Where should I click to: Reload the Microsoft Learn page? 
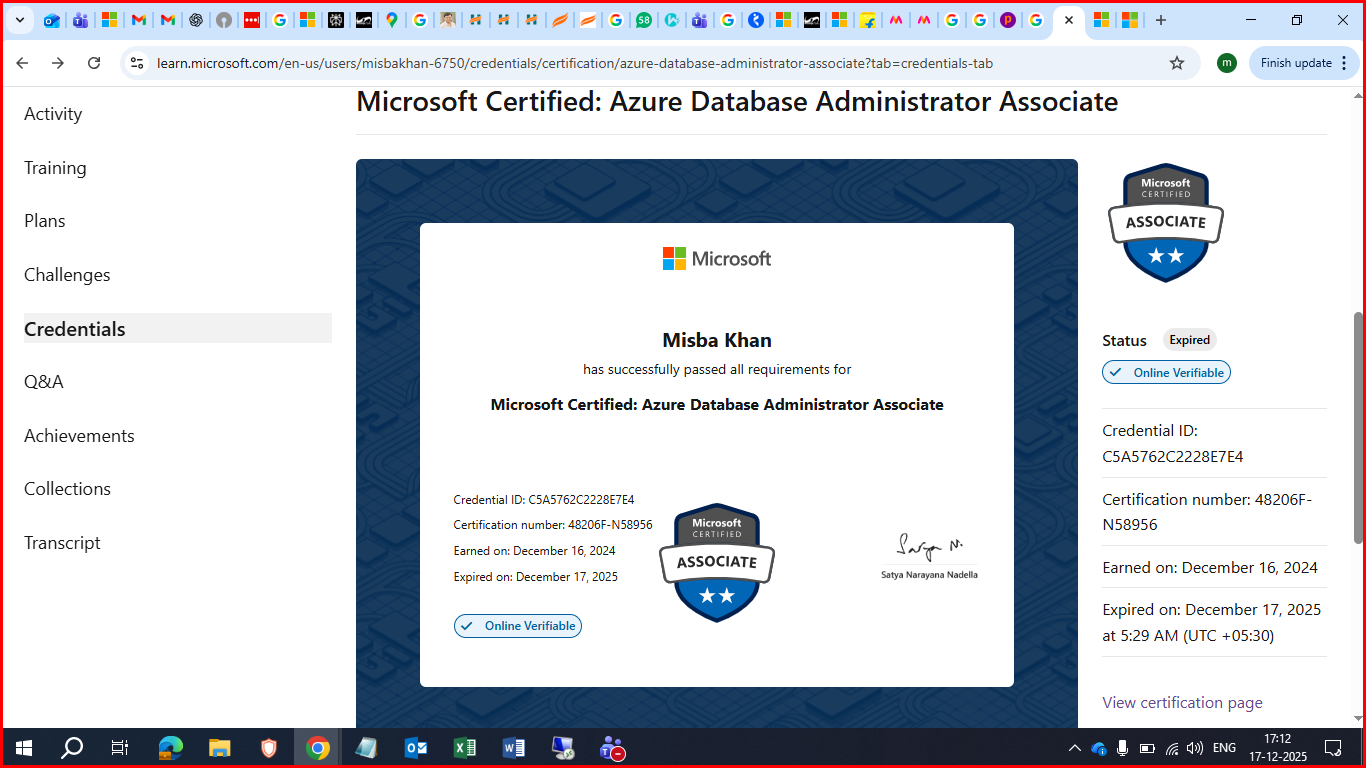pyautogui.click(x=94, y=63)
